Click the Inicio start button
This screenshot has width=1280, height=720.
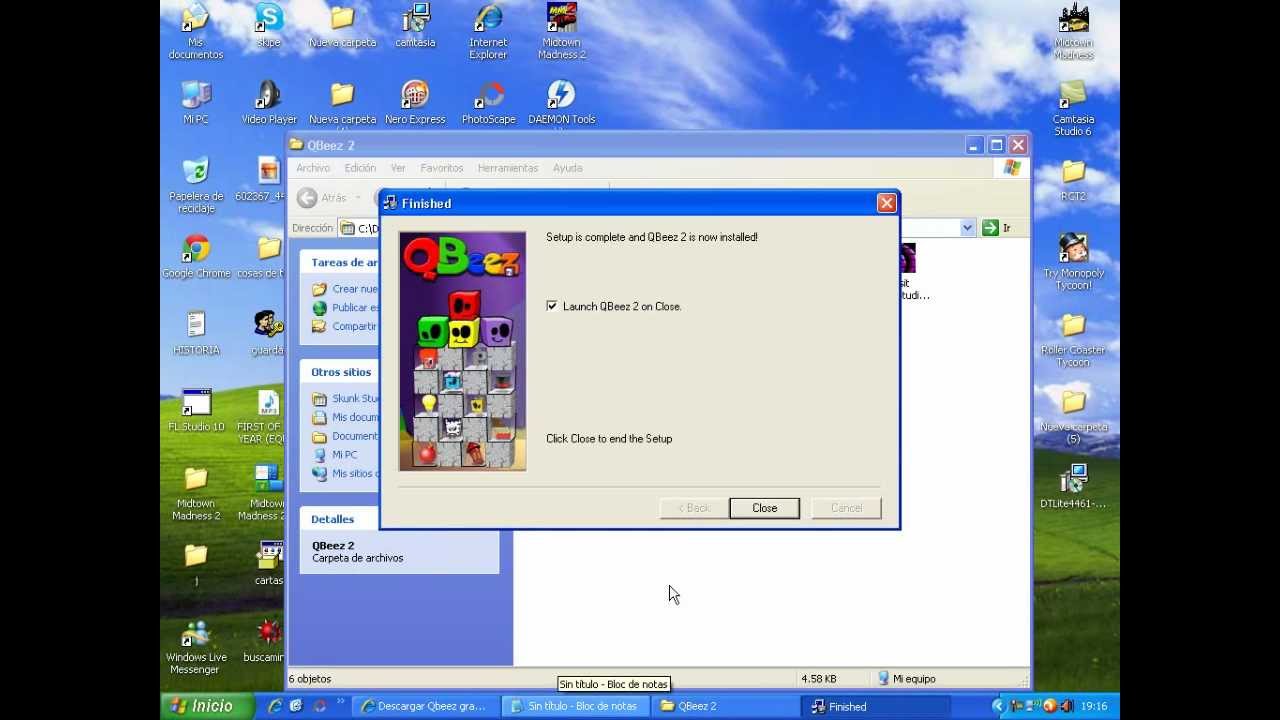(207, 706)
